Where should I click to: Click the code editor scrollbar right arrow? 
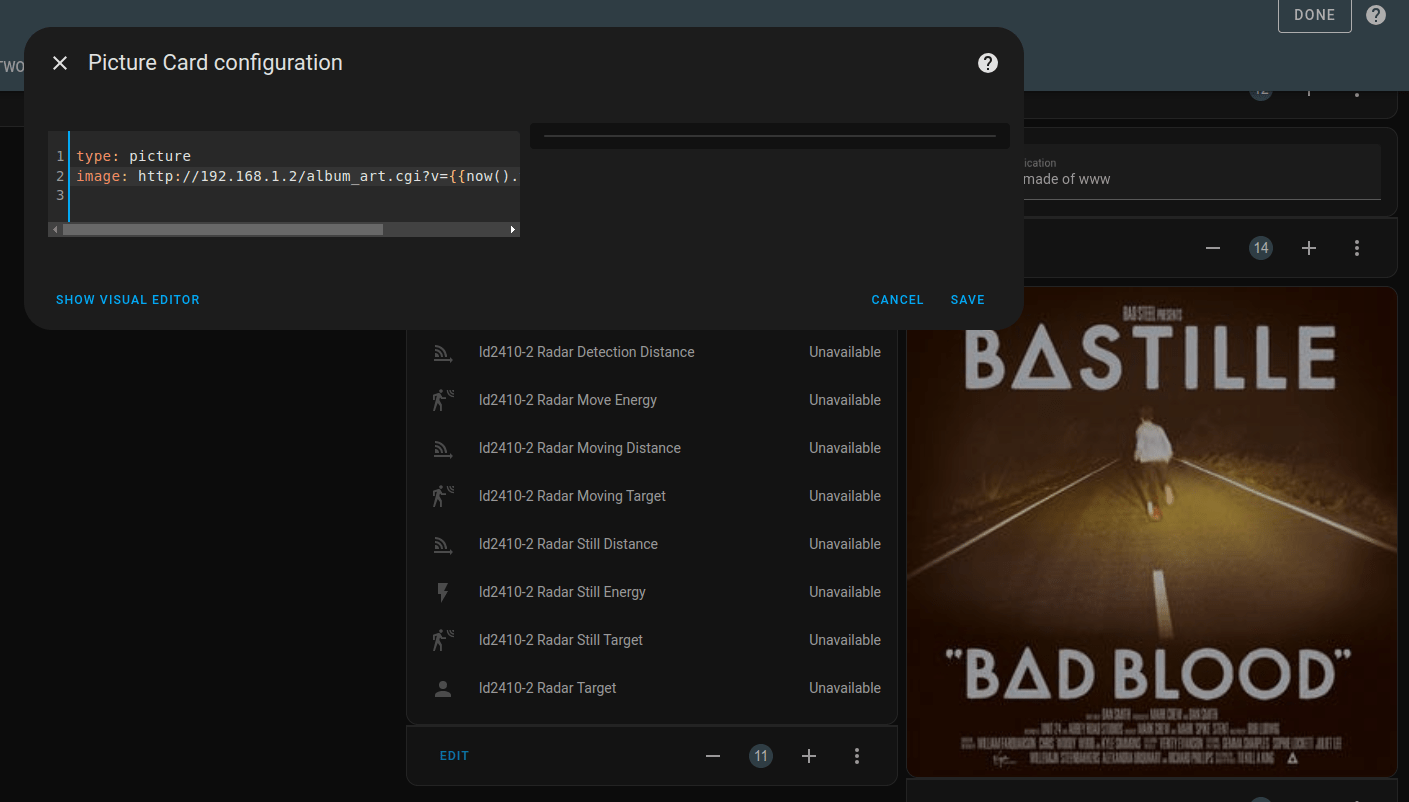513,229
